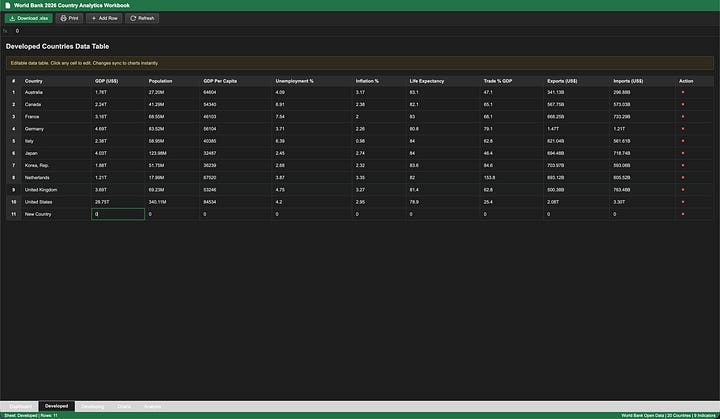Delete the Canada row

(x=683, y=104)
